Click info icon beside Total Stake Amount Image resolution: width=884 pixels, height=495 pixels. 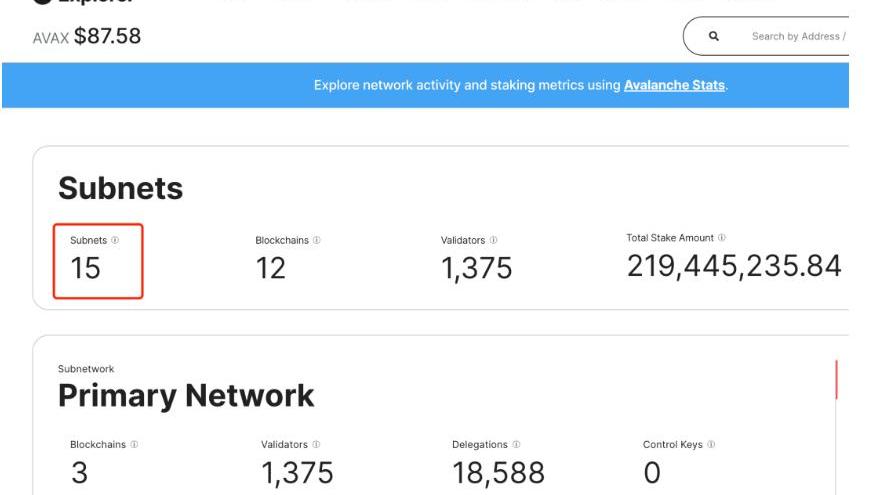[722, 238]
